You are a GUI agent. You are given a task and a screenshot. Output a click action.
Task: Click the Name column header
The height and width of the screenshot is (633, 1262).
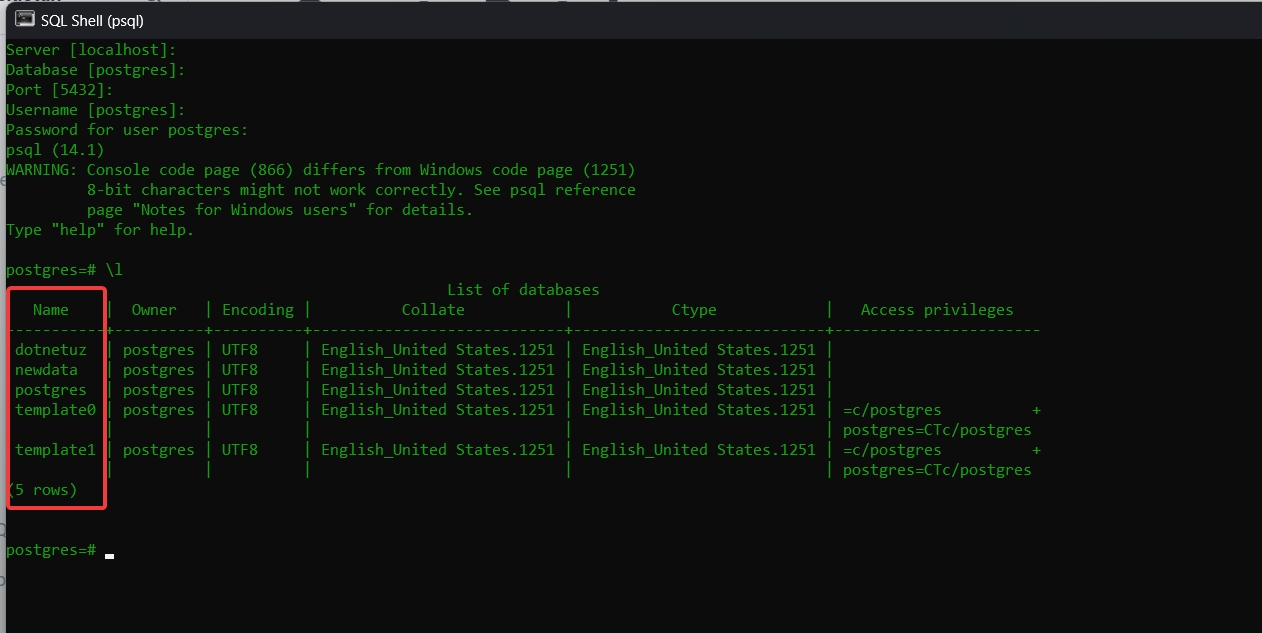coord(51,310)
